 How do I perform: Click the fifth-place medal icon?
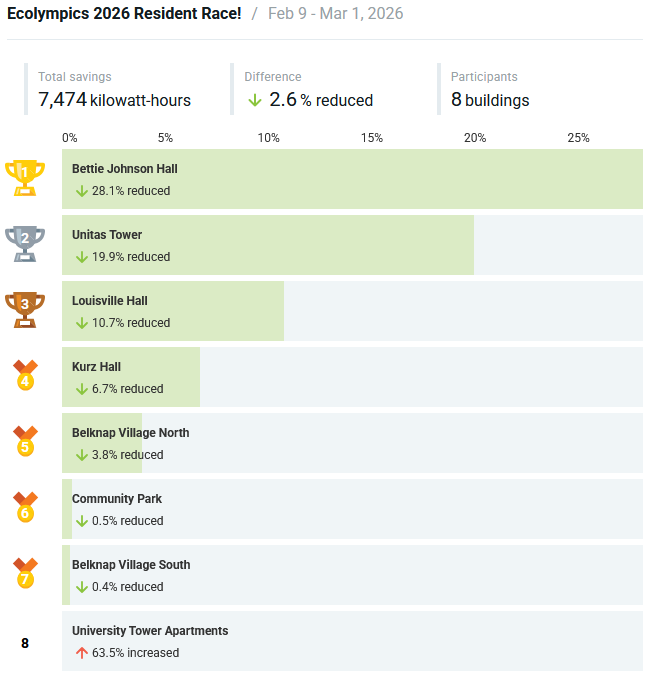pos(25,441)
